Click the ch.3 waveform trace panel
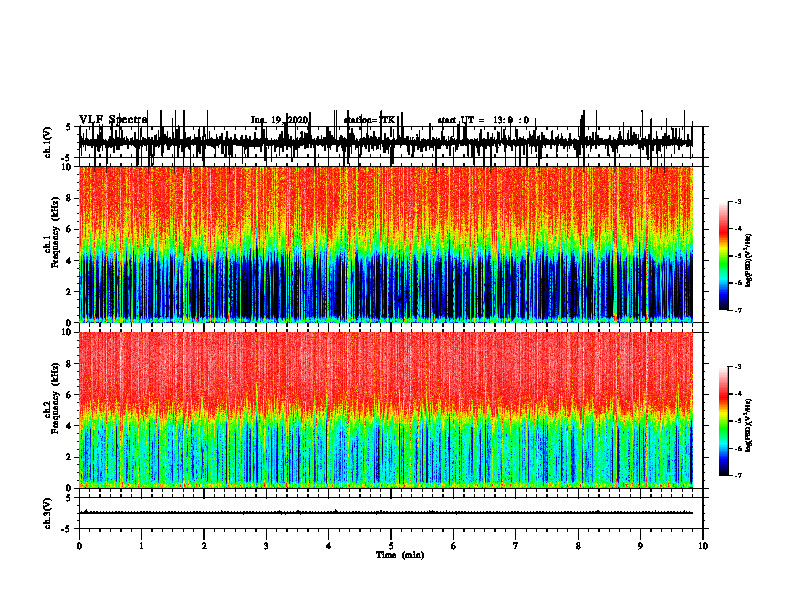Viewport: 792px width, 612px height. 390,513
